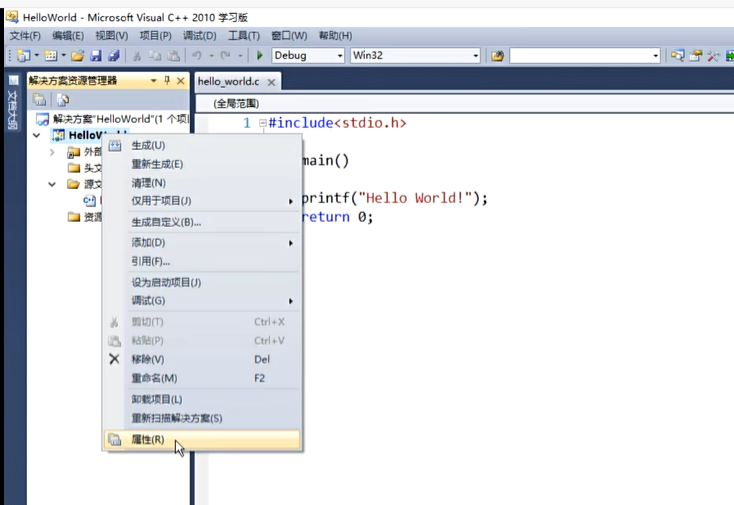The width and height of the screenshot is (734, 505).
Task: Open the 帮助(H) menu
Action: (335, 36)
